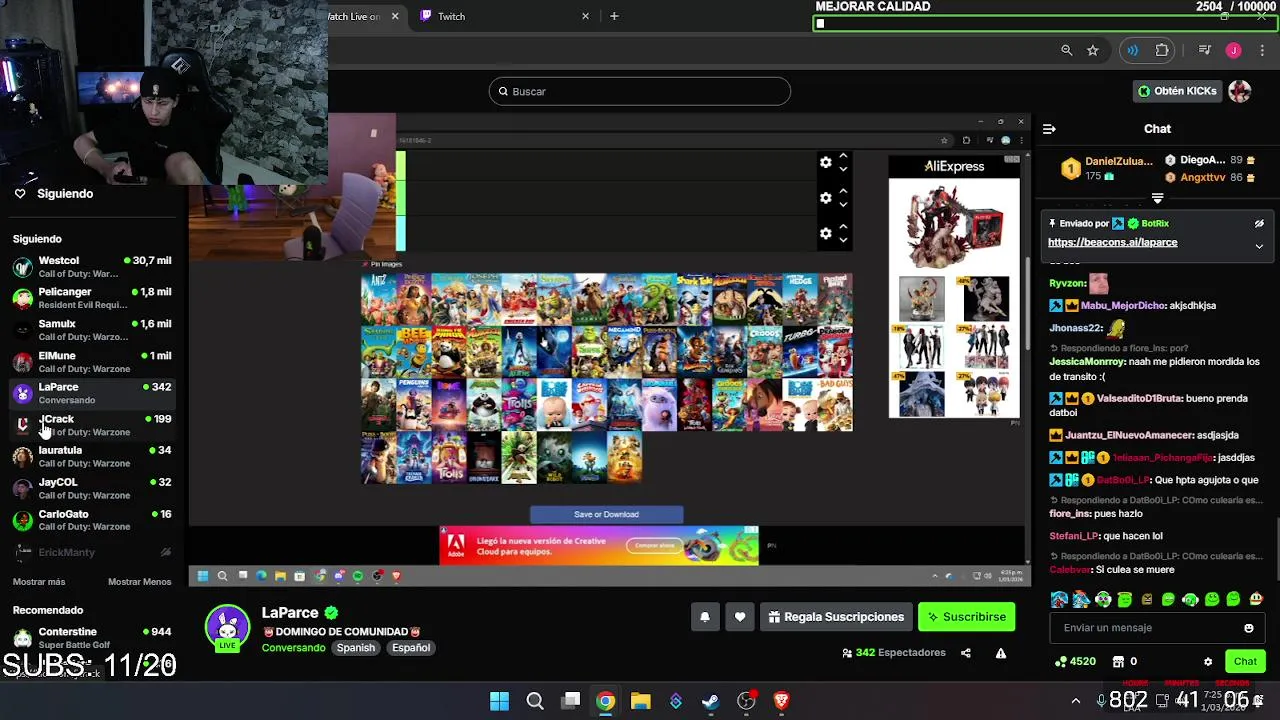Switch to Watch Live browser tab
Screen dimensions: 1280x720
(365, 16)
